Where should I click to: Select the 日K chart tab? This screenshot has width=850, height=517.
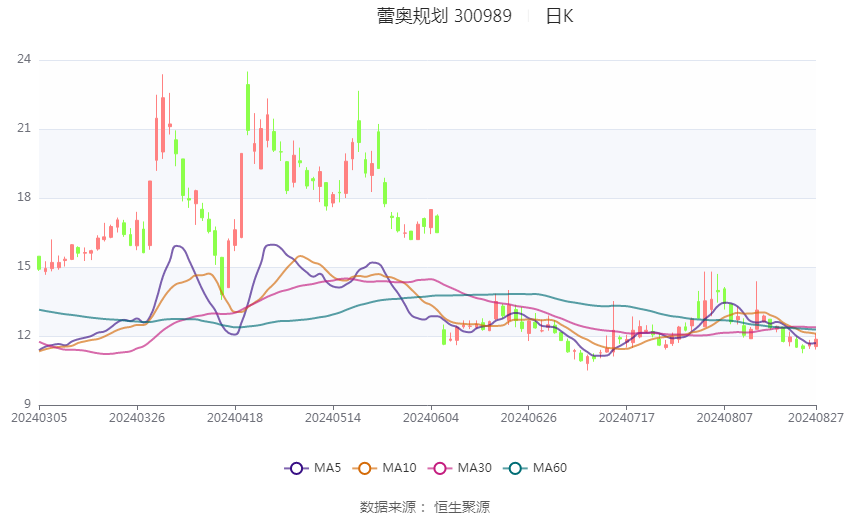point(559,16)
